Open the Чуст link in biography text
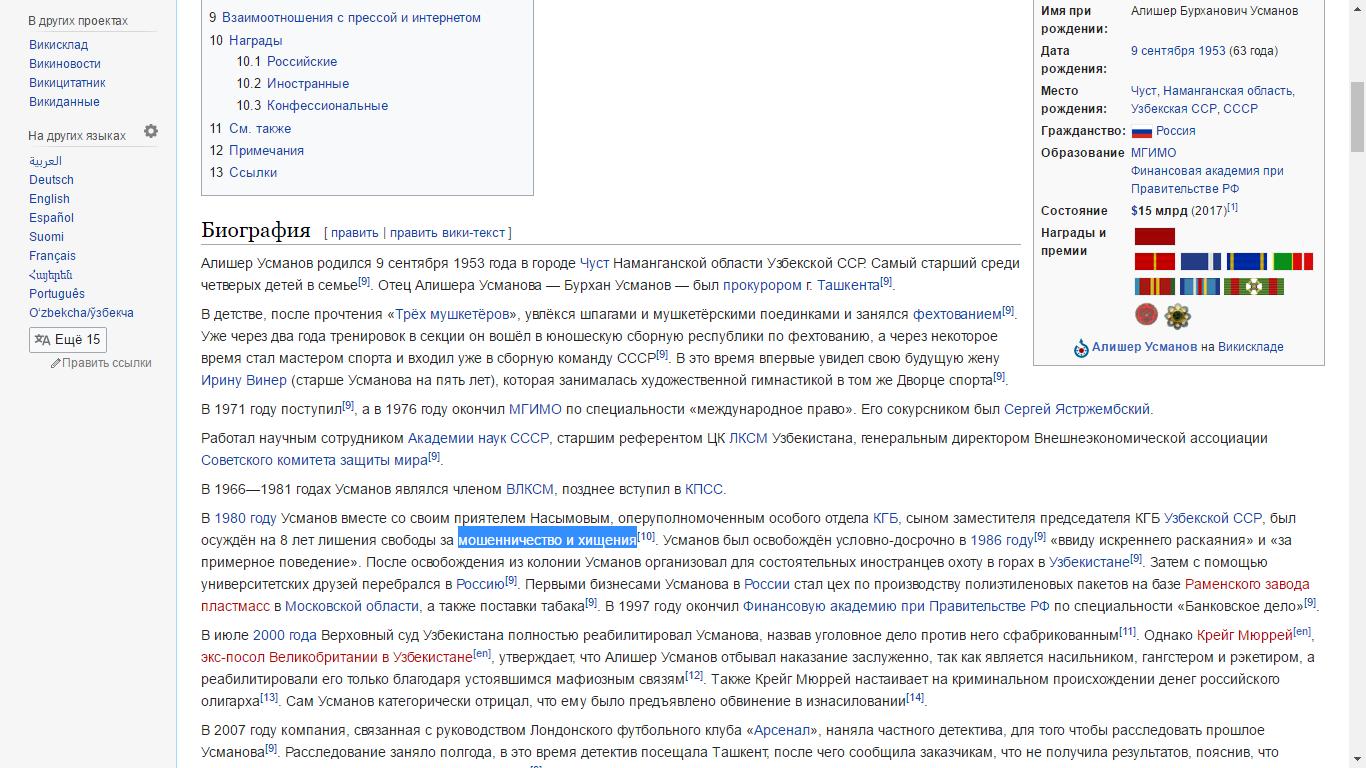 point(594,264)
